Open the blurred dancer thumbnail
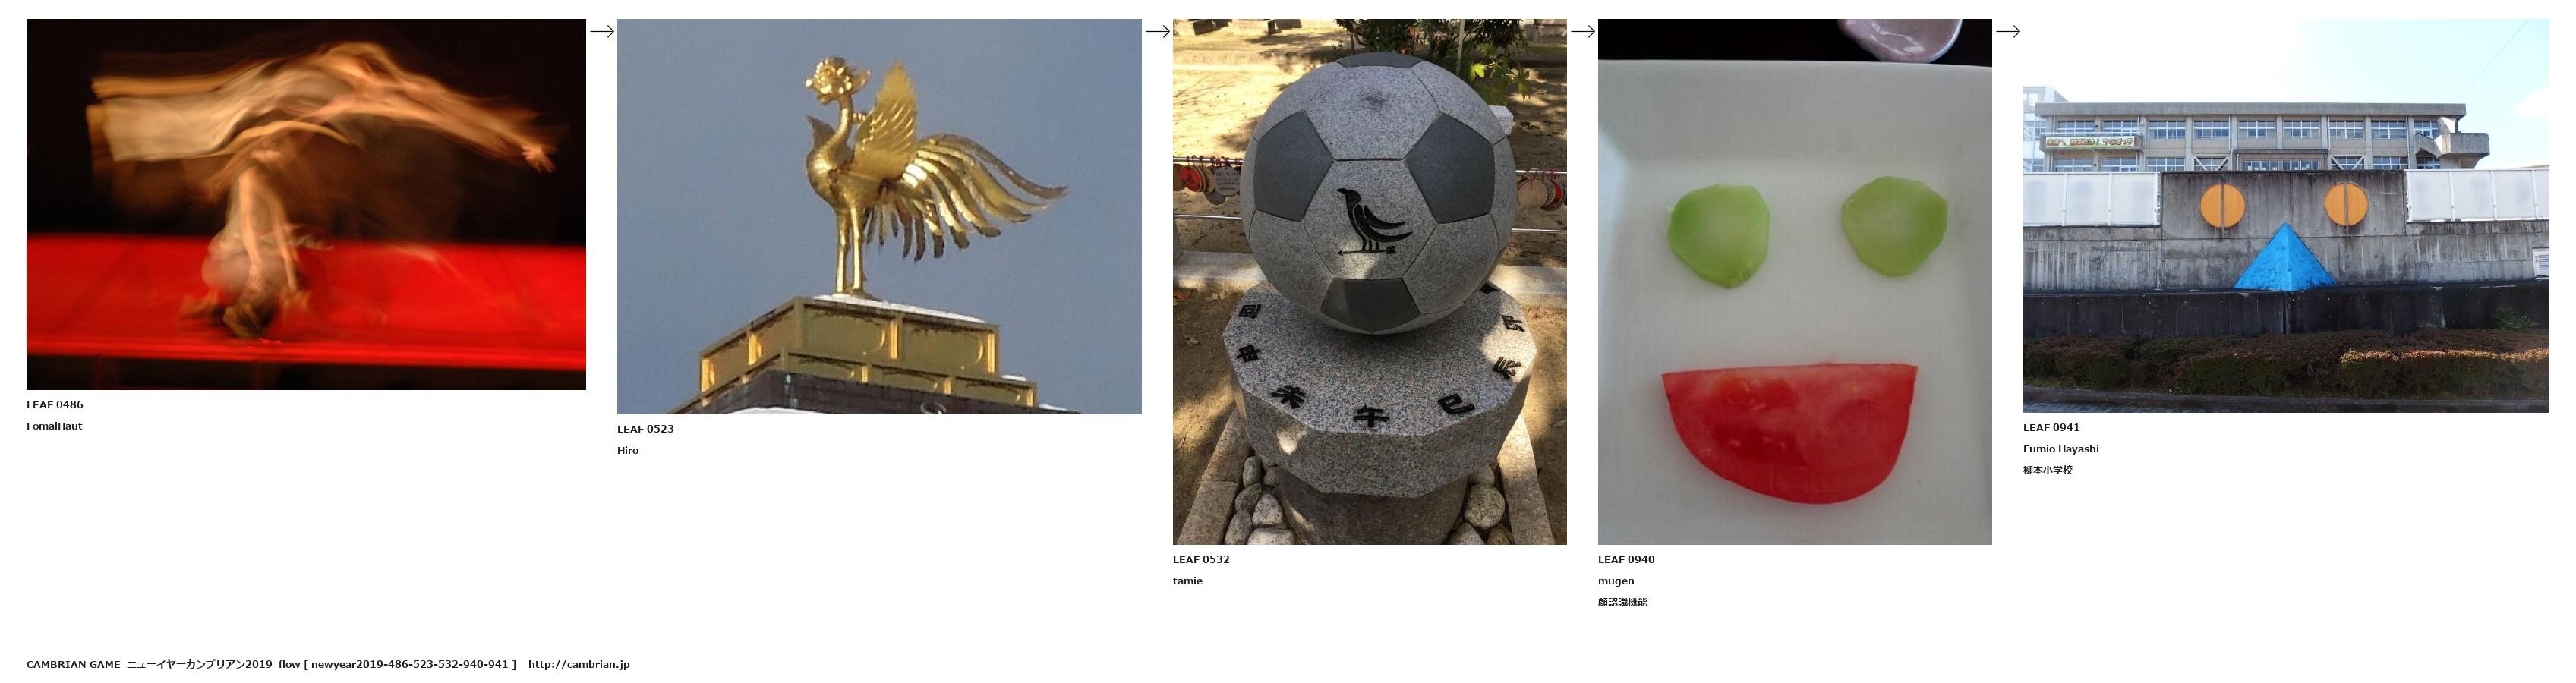The width and height of the screenshot is (2576, 683). [x=306, y=204]
